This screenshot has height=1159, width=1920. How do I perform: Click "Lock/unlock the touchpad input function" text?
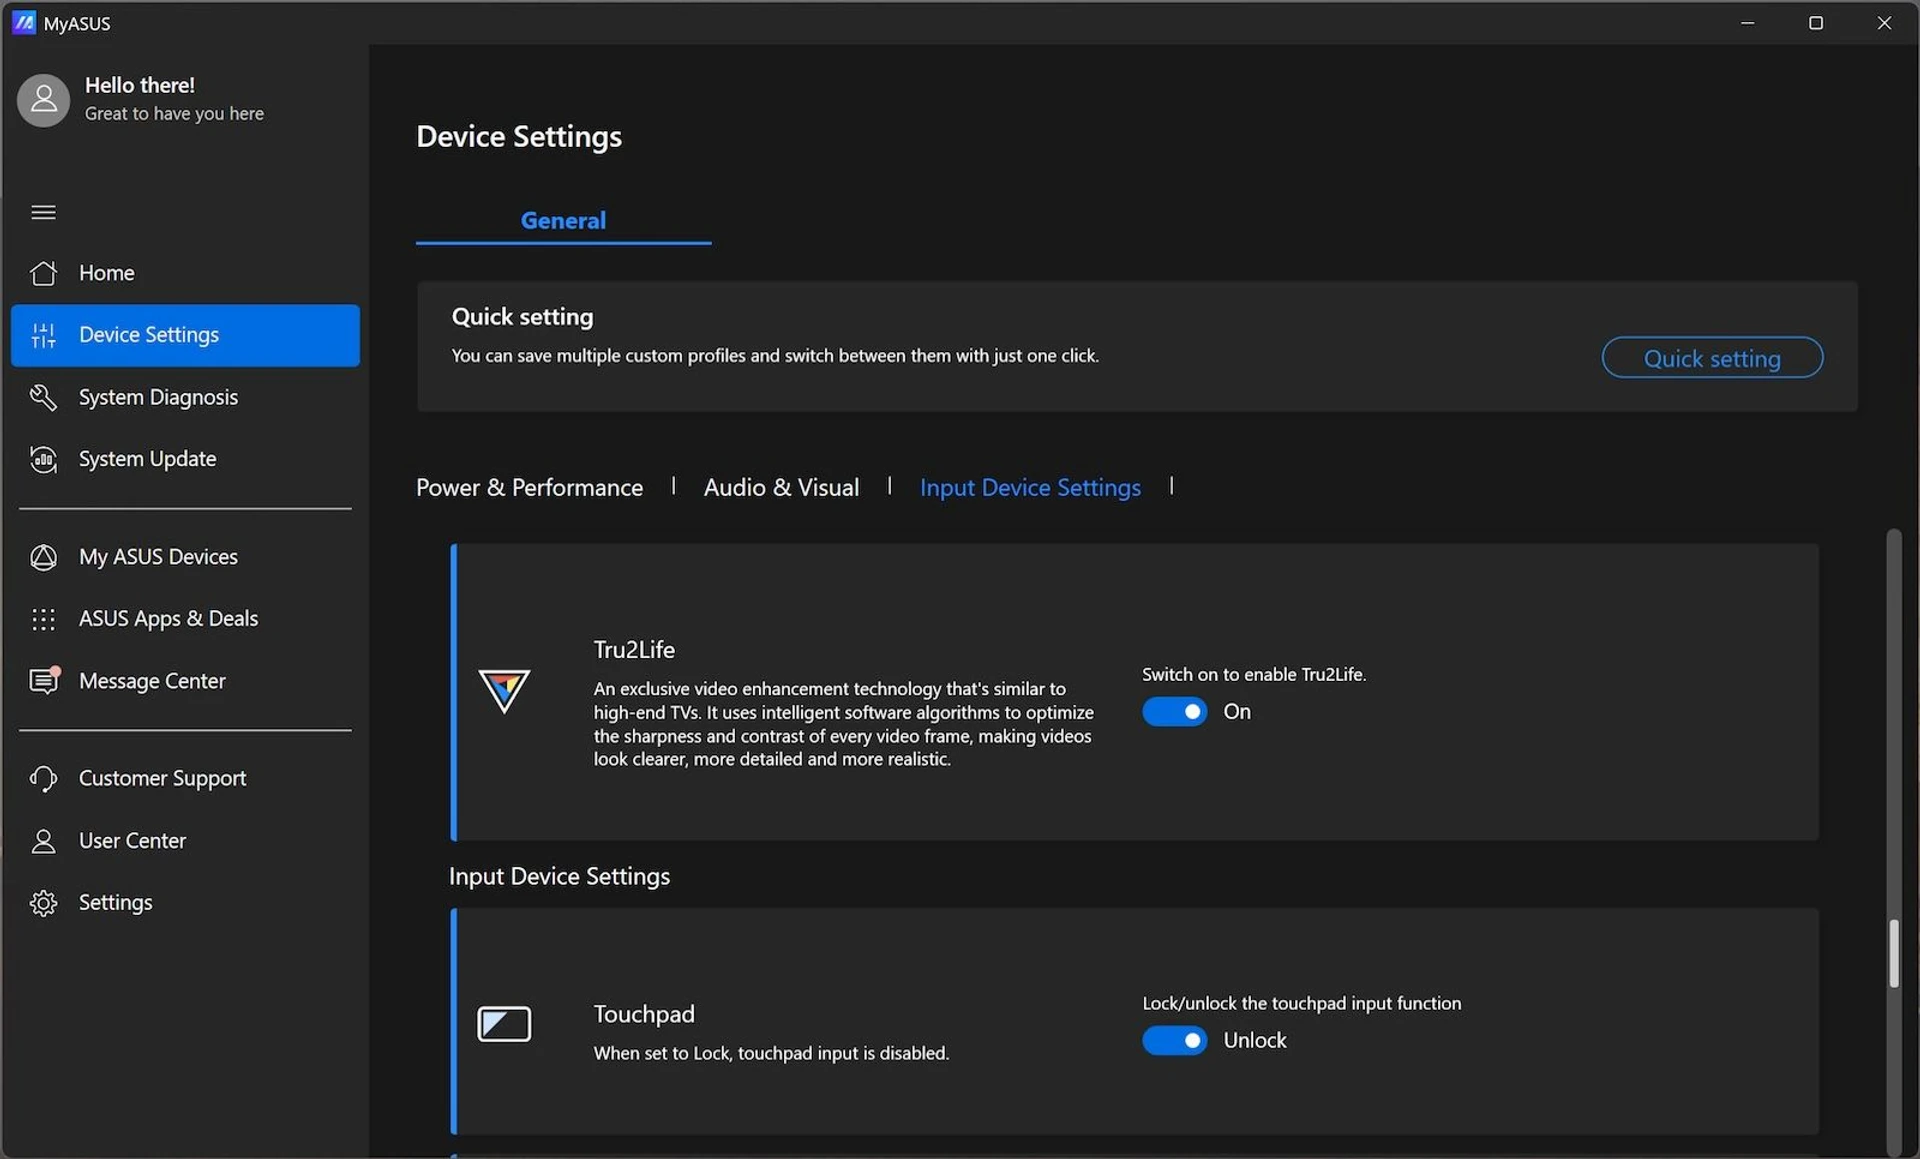[x=1301, y=1003]
